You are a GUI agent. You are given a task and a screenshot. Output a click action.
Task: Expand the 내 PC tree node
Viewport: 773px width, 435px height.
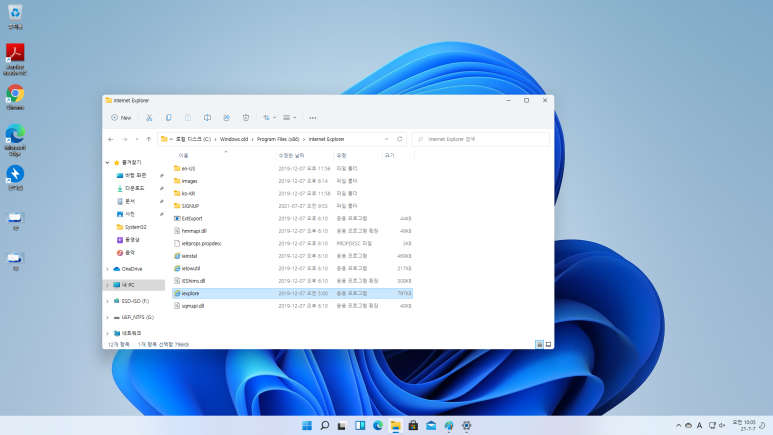point(107,285)
